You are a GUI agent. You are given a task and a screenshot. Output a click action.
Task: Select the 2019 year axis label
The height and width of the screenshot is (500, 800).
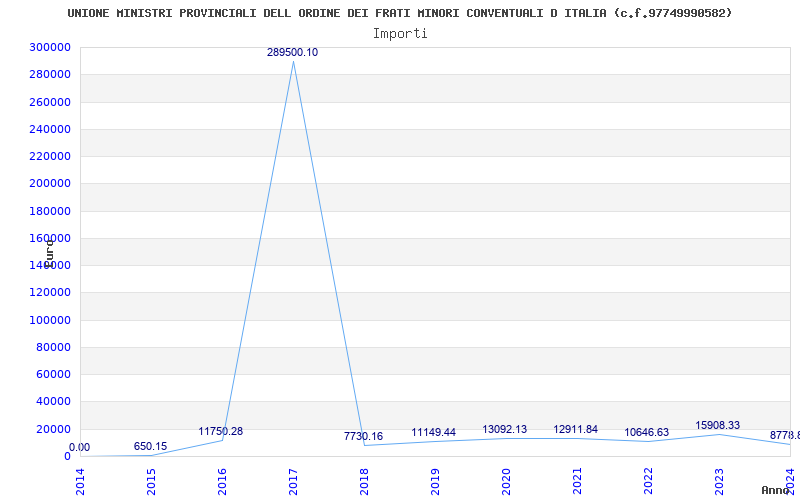click(x=435, y=482)
